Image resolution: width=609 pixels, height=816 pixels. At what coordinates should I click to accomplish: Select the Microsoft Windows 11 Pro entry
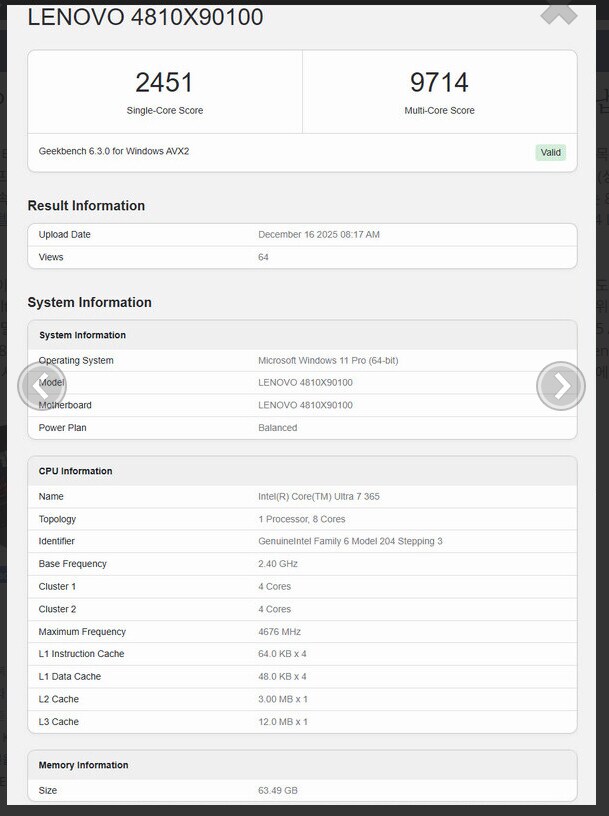coord(328,360)
